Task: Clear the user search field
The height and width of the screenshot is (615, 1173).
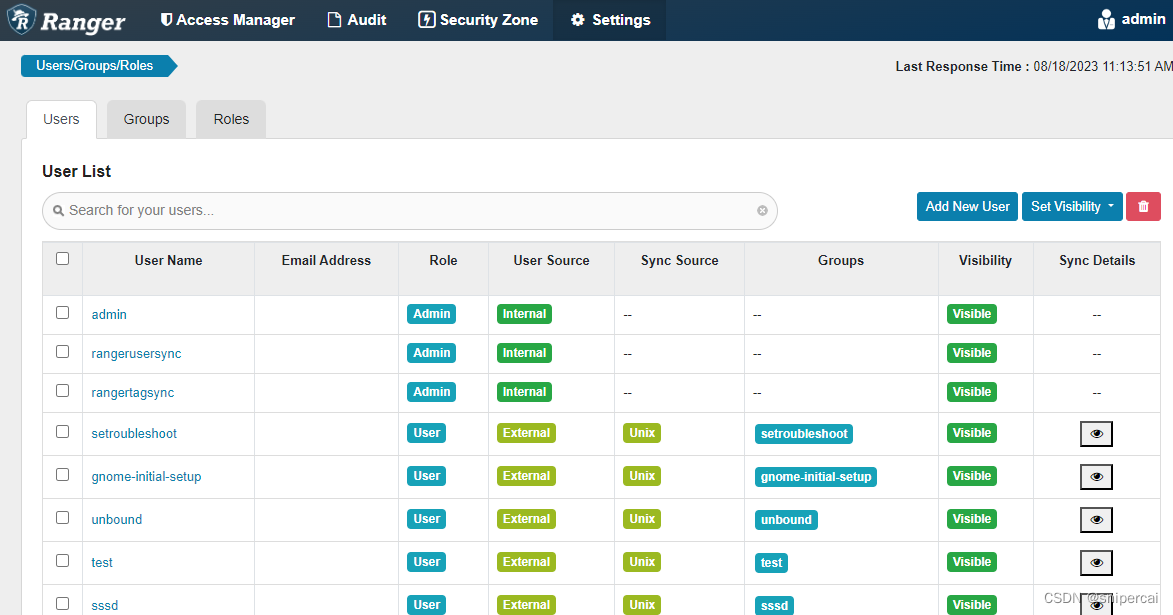Action: pos(762,210)
